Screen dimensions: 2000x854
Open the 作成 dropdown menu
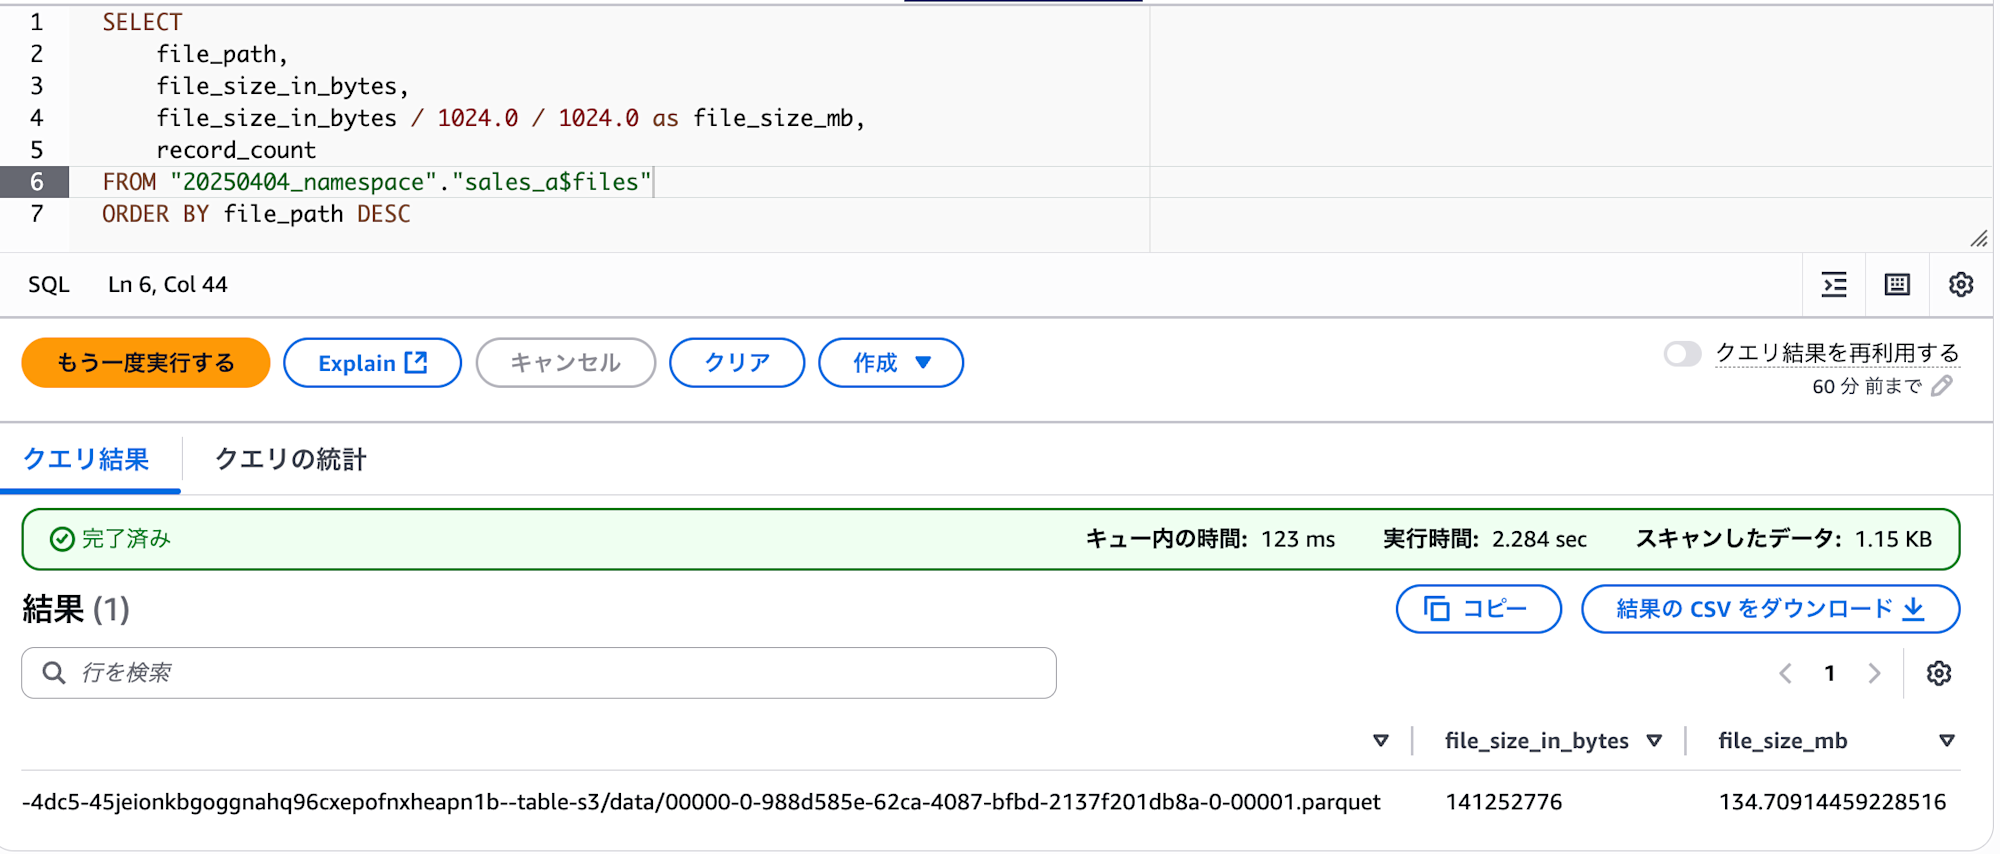(x=890, y=363)
